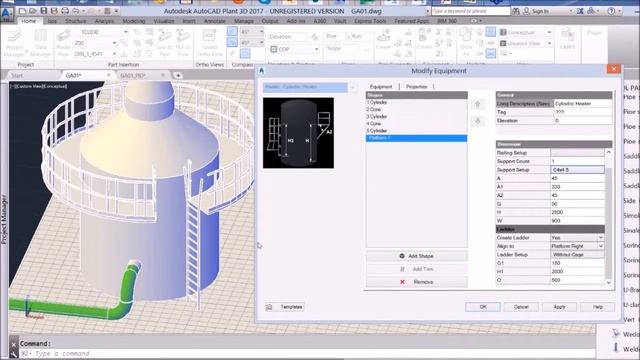
Task: Switch to the Home ribbon tab
Action: [x=28, y=21]
